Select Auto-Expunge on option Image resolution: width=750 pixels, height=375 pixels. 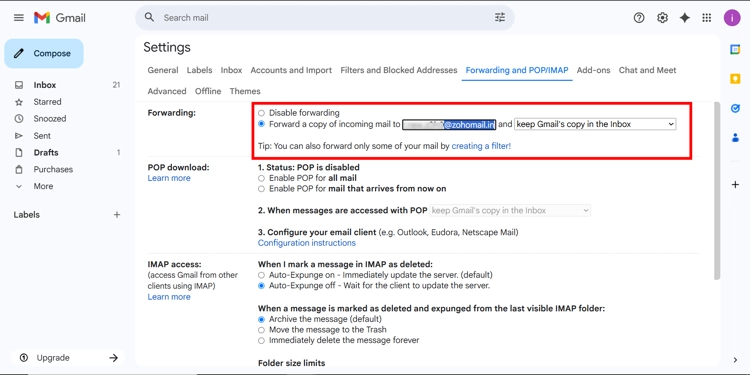point(261,276)
